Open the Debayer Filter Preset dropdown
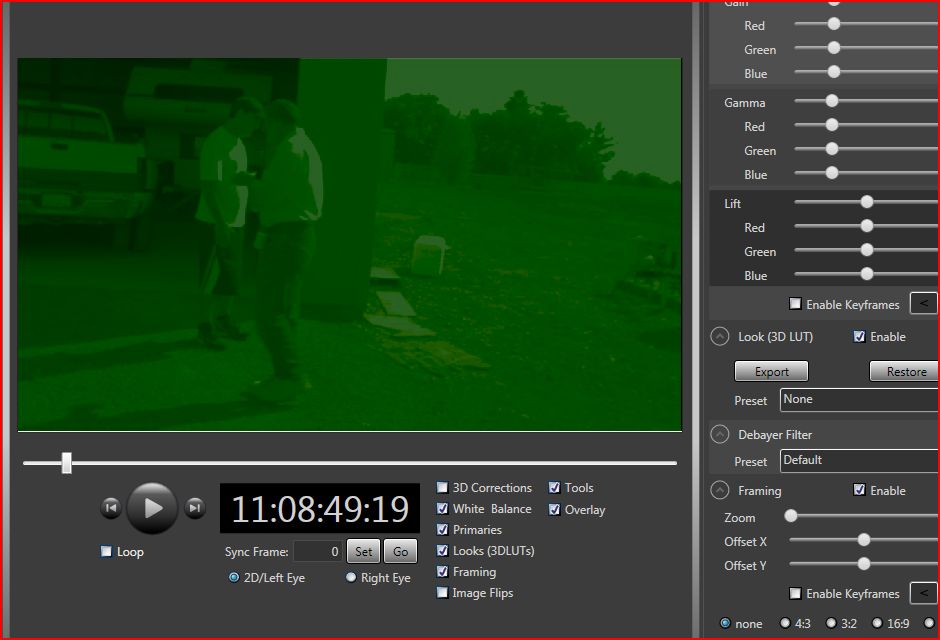 [x=858, y=461]
